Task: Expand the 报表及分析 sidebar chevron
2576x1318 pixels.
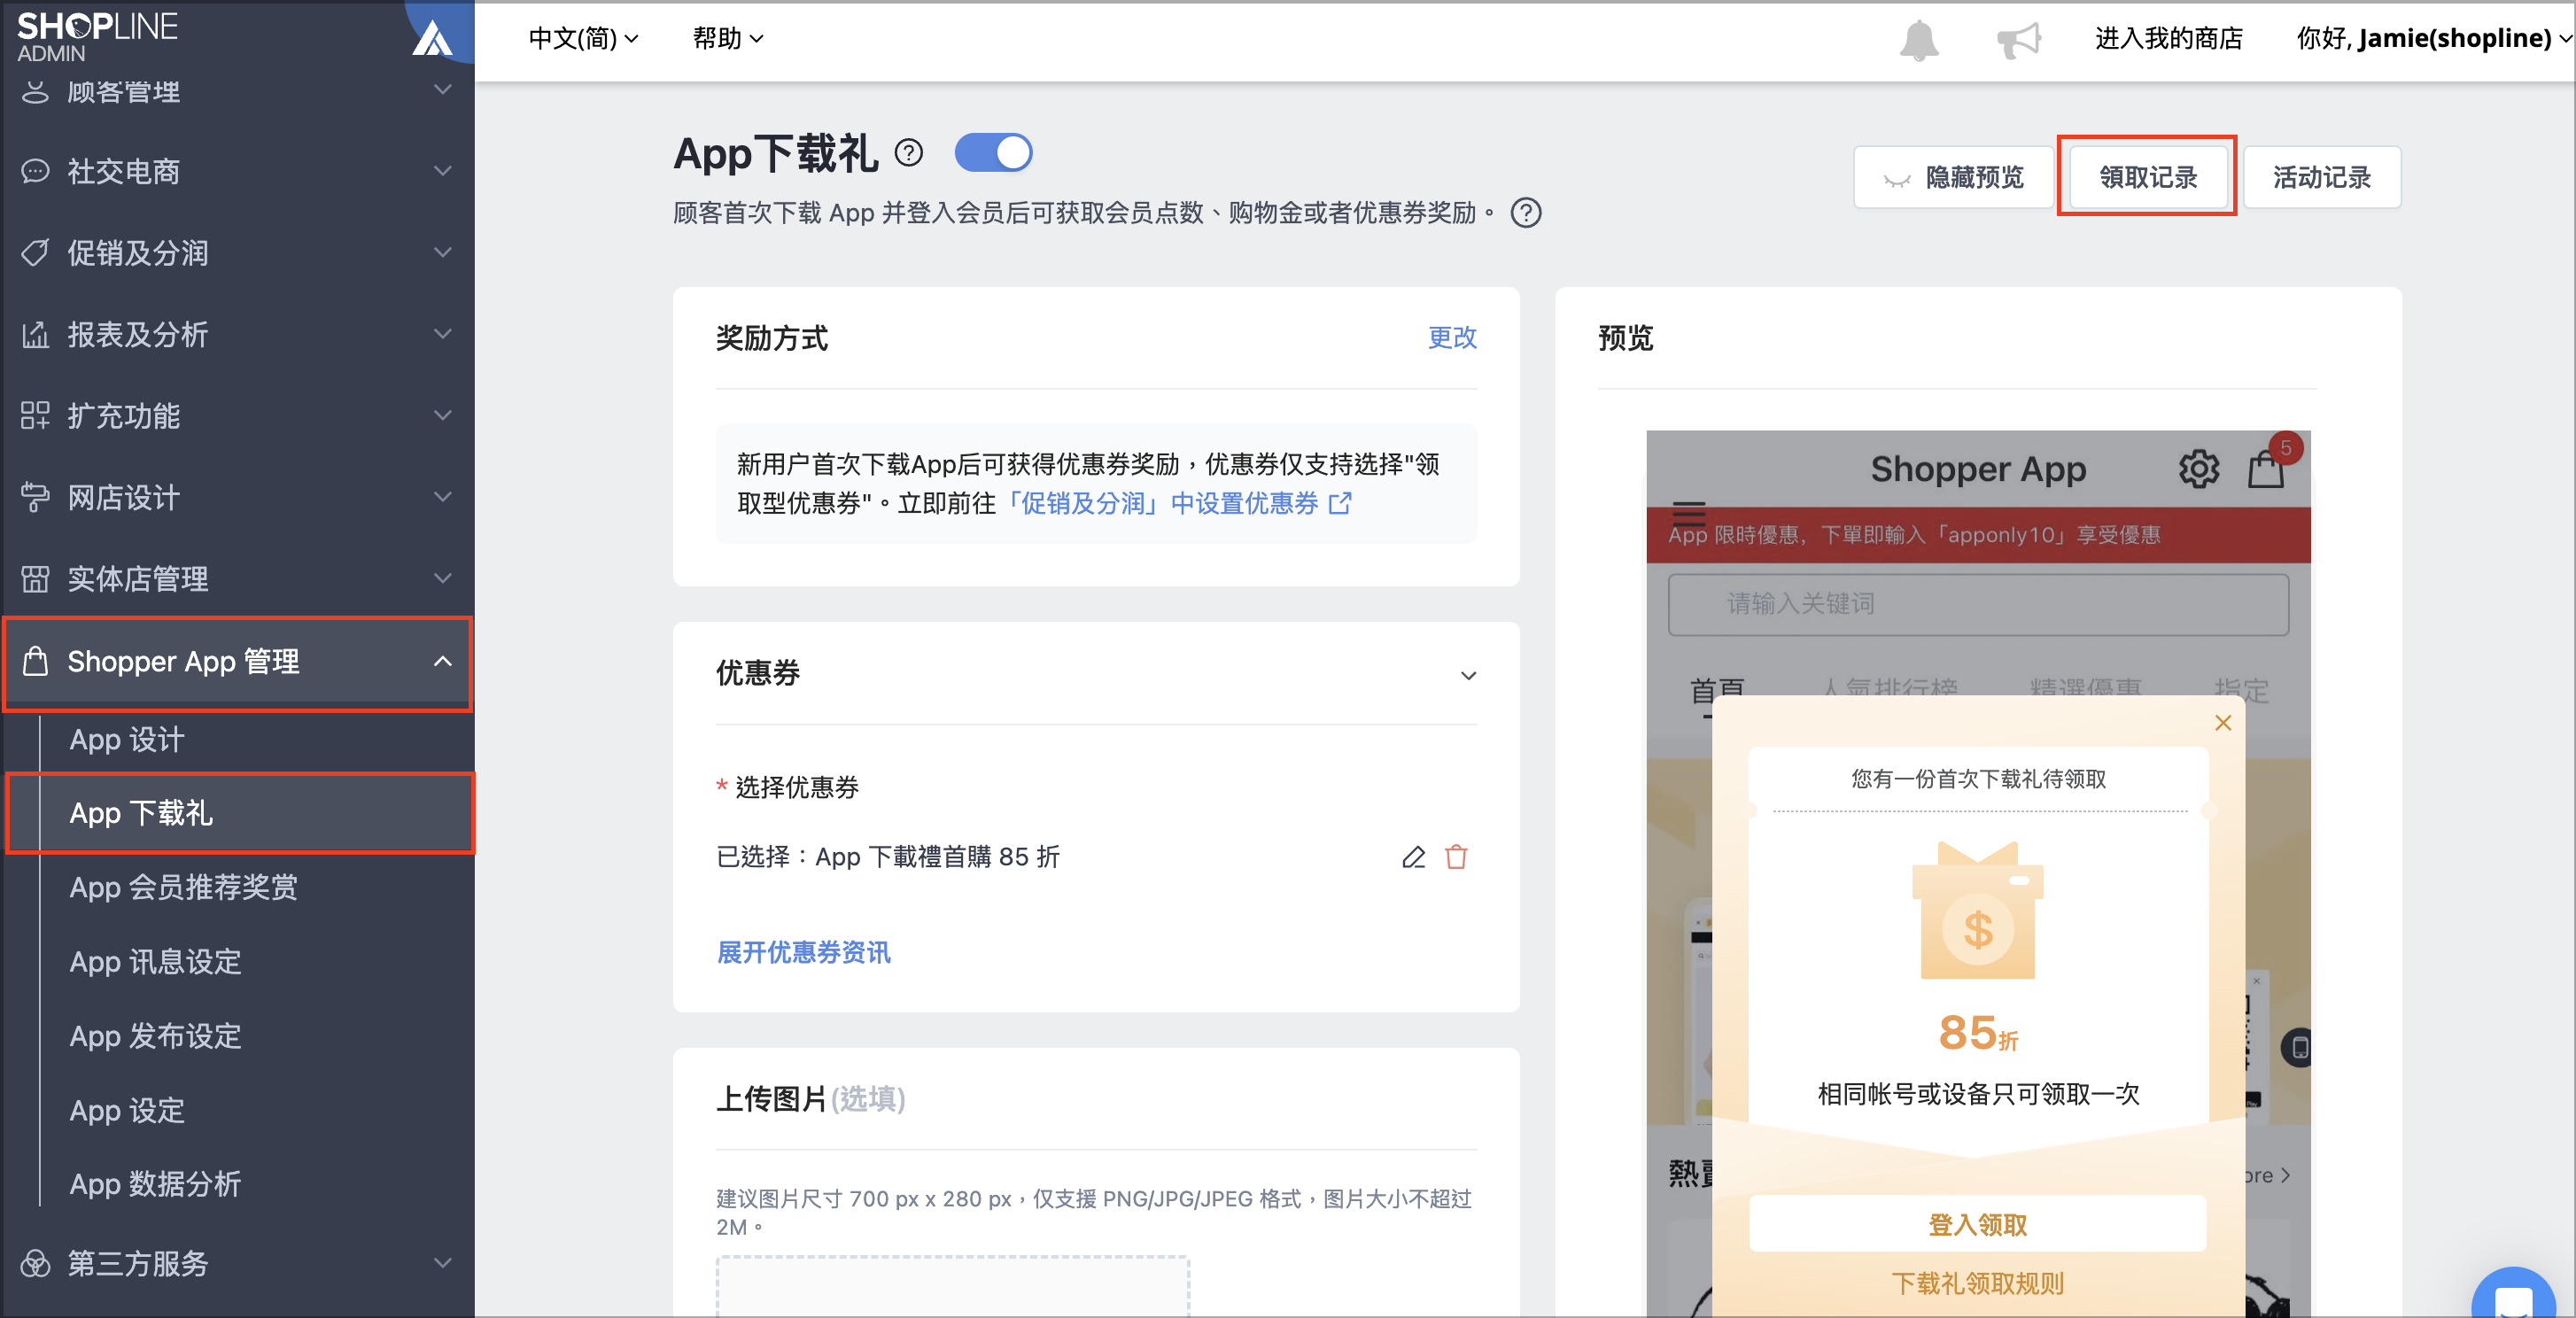Action: click(x=442, y=334)
